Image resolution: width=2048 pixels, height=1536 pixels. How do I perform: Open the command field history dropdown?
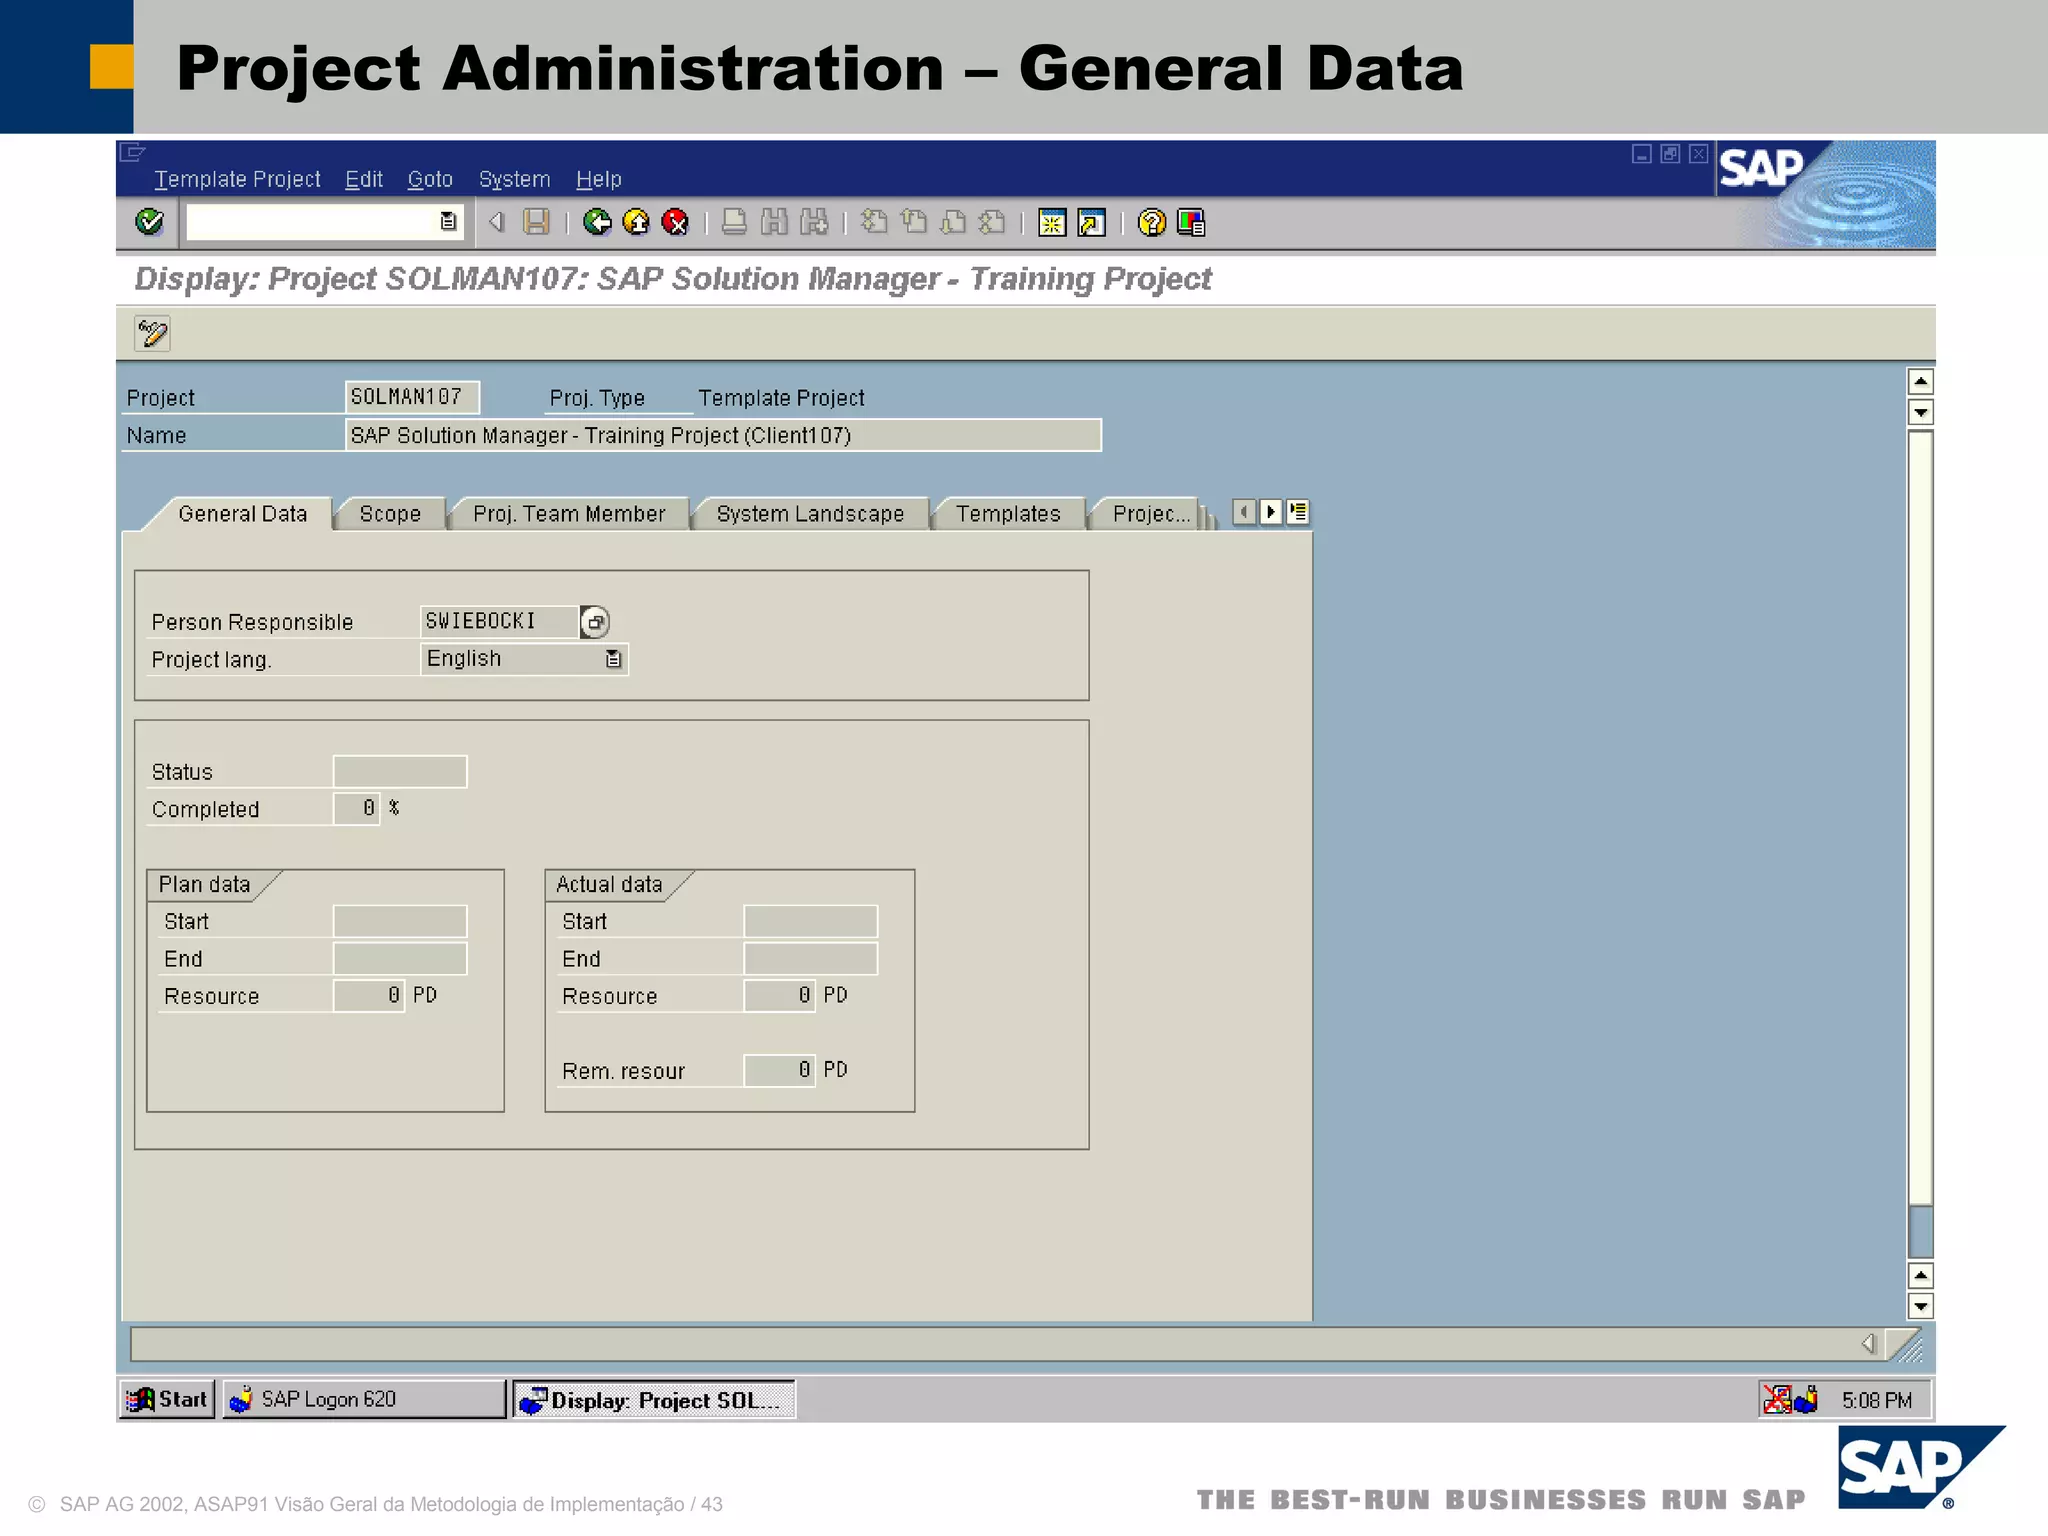coord(448,221)
